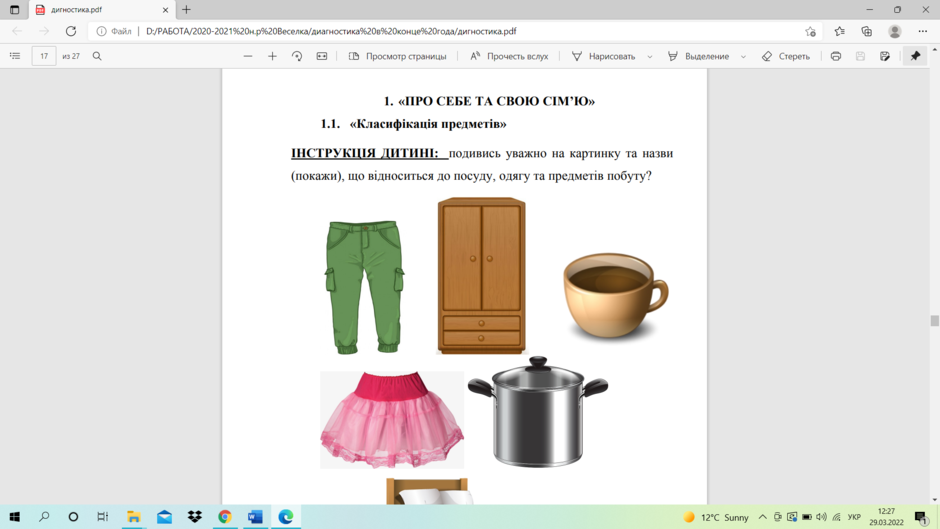Open a new browser tab
Viewport: 940px width, 529px height.
click(x=186, y=10)
